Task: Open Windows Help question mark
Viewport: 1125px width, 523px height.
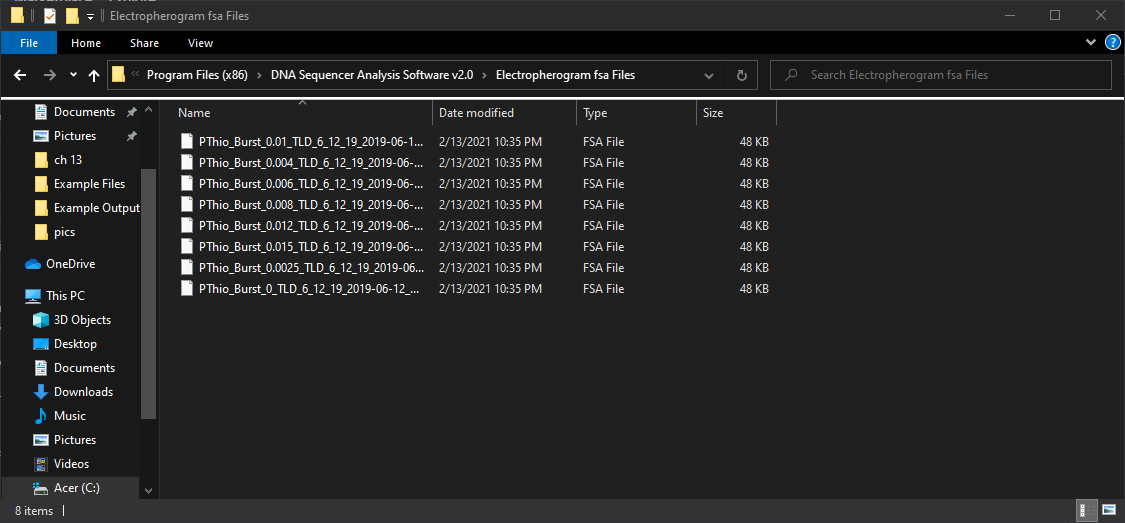Action: click(x=1113, y=42)
